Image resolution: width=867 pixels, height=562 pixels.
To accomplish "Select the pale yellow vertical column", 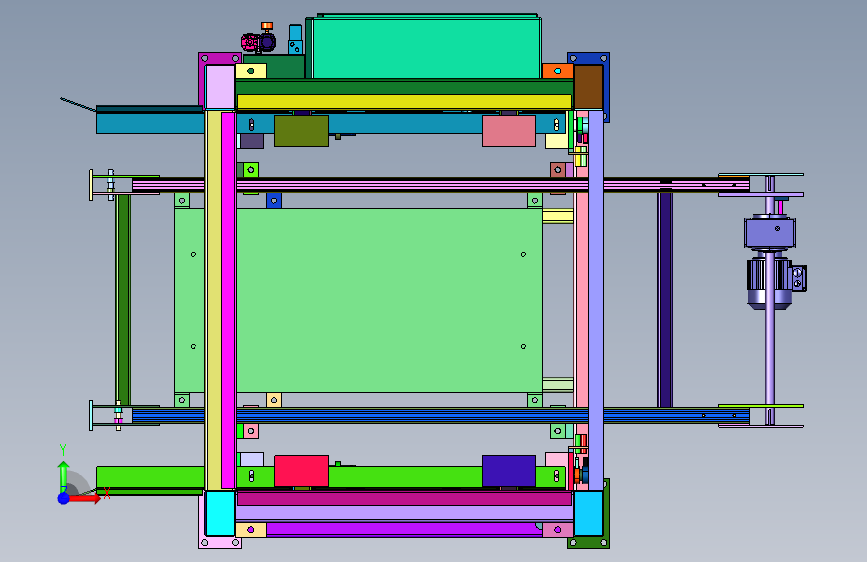I will pyautogui.click(x=213, y=300).
